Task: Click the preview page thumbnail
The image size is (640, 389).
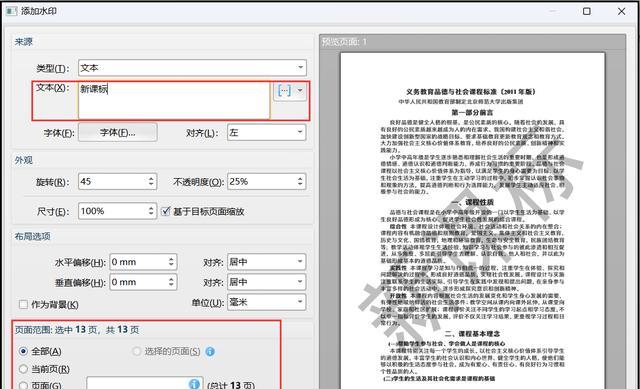Action: [473, 221]
